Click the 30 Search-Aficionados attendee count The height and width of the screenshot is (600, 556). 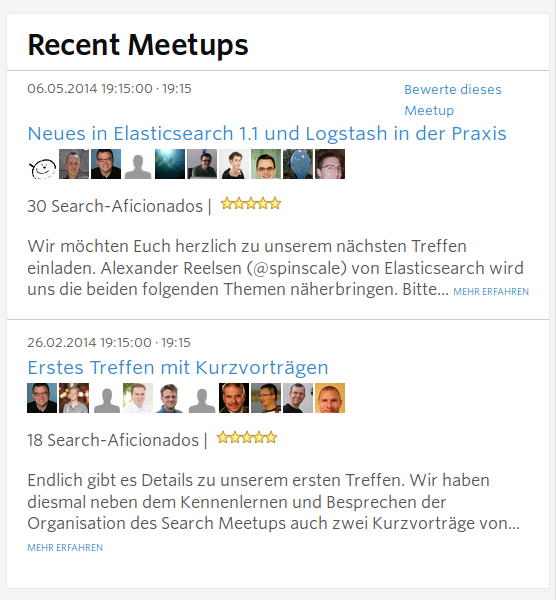coord(115,206)
